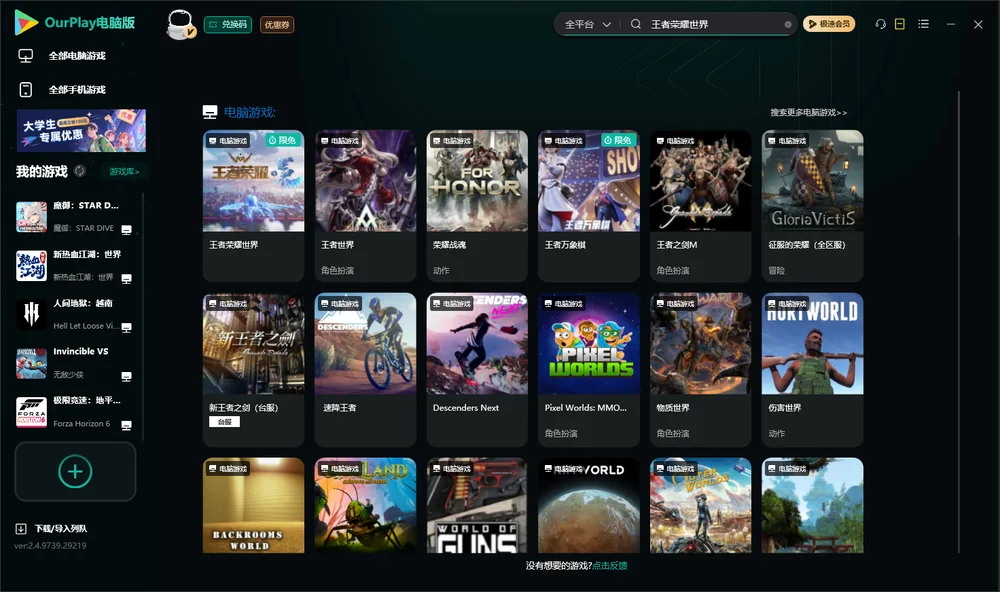Click PC platform icon beside Invincible VS
The width and height of the screenshot is (1000, 592).
coord(126,376)
